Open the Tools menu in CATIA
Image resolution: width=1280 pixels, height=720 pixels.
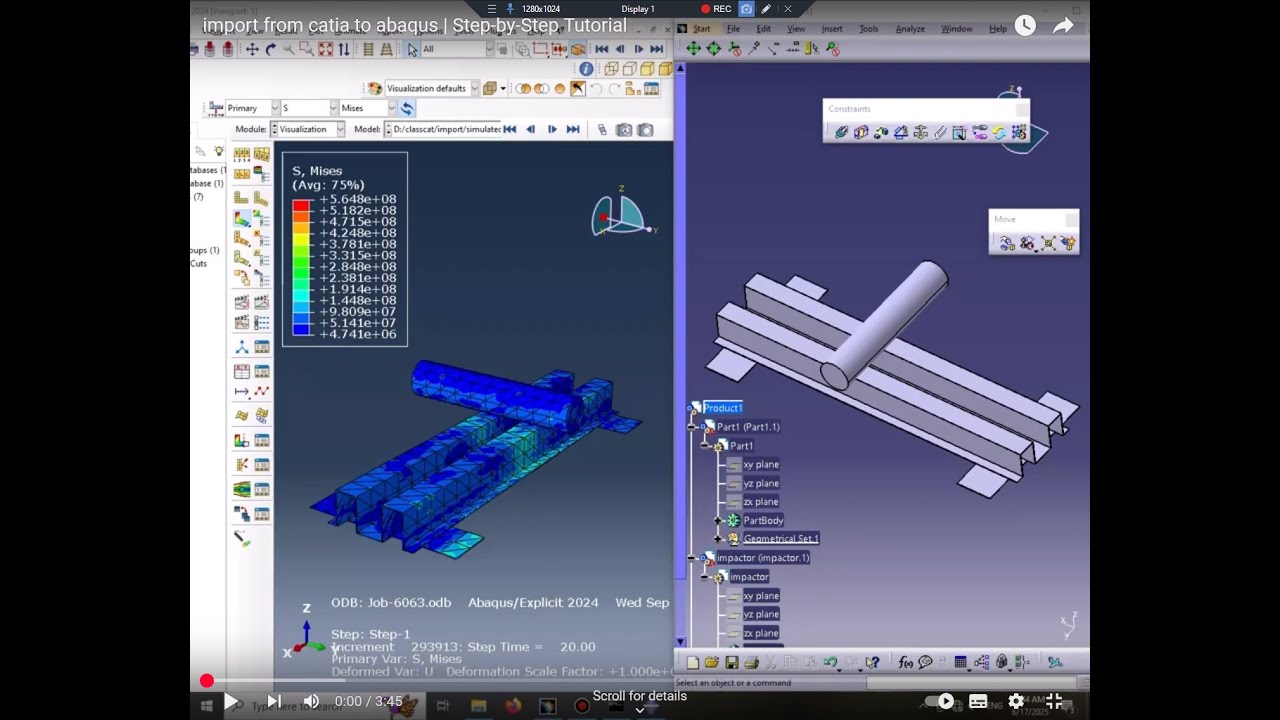click(869, 29)
